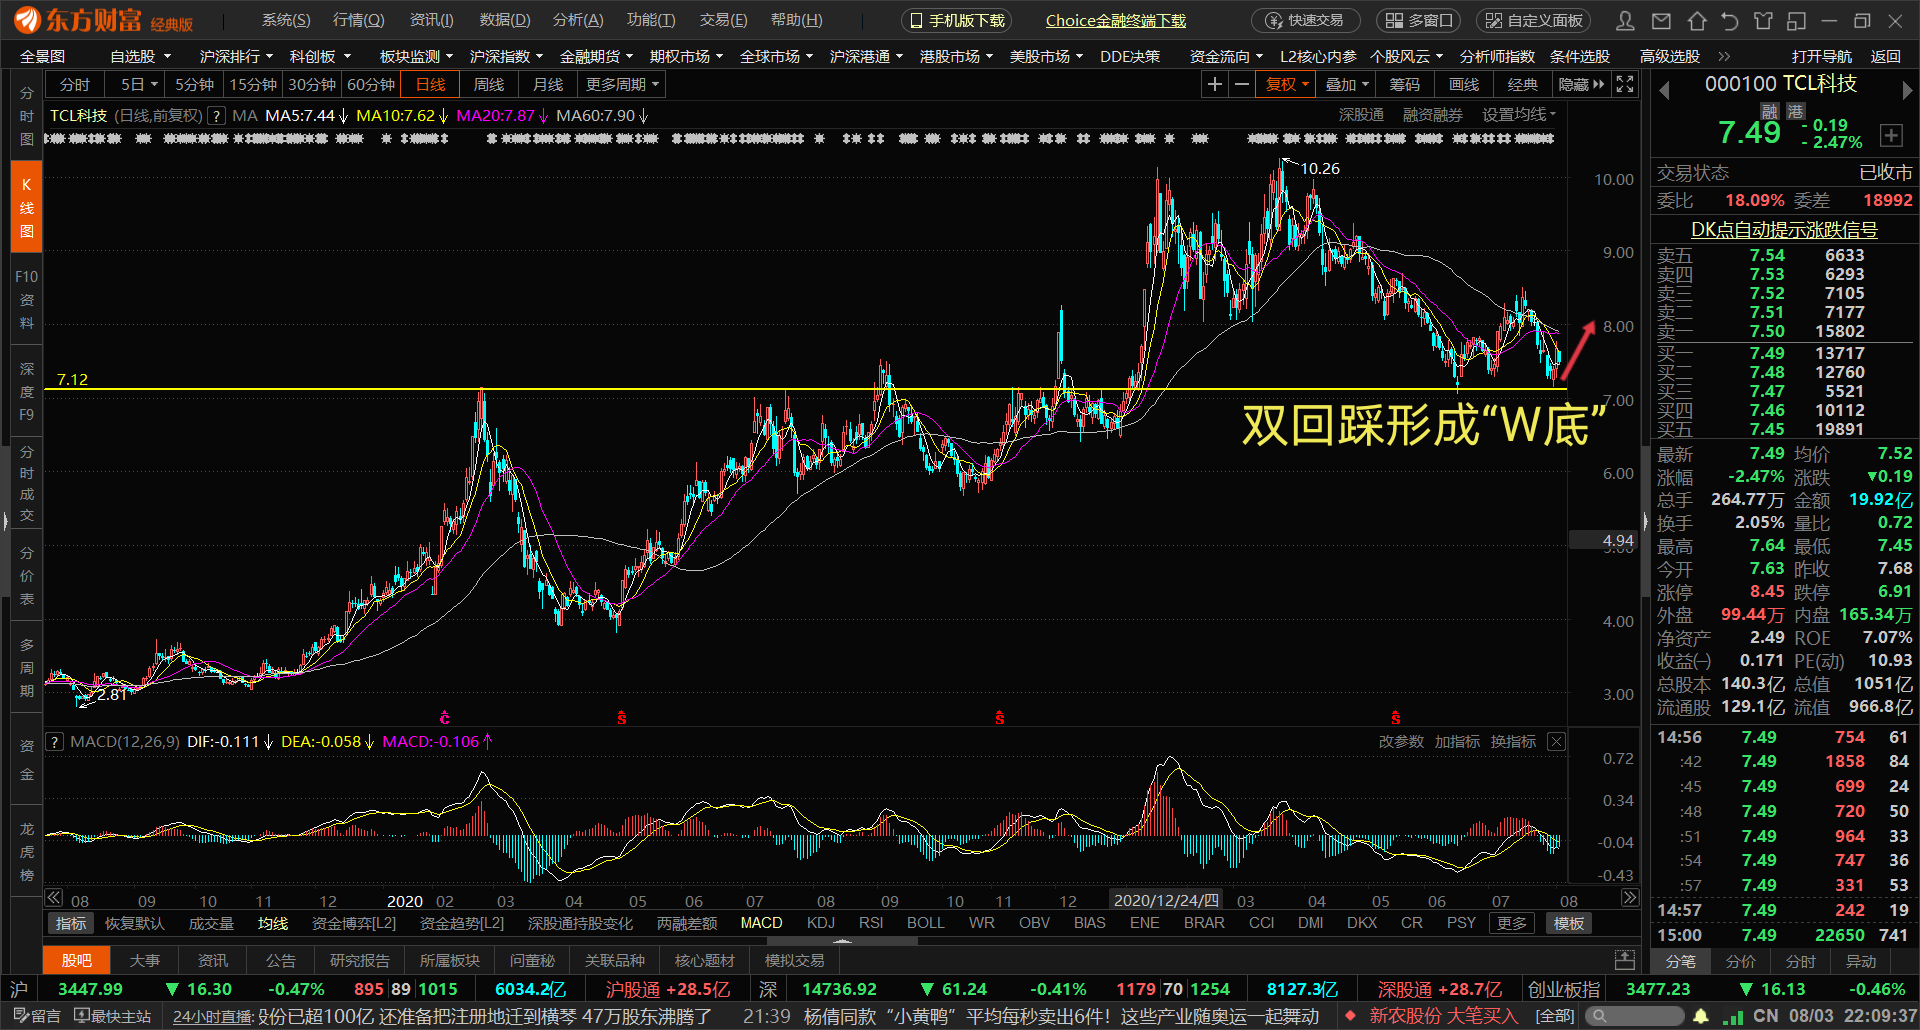
Task: Switch to 分时 intraday view
Action: point(75,85)
